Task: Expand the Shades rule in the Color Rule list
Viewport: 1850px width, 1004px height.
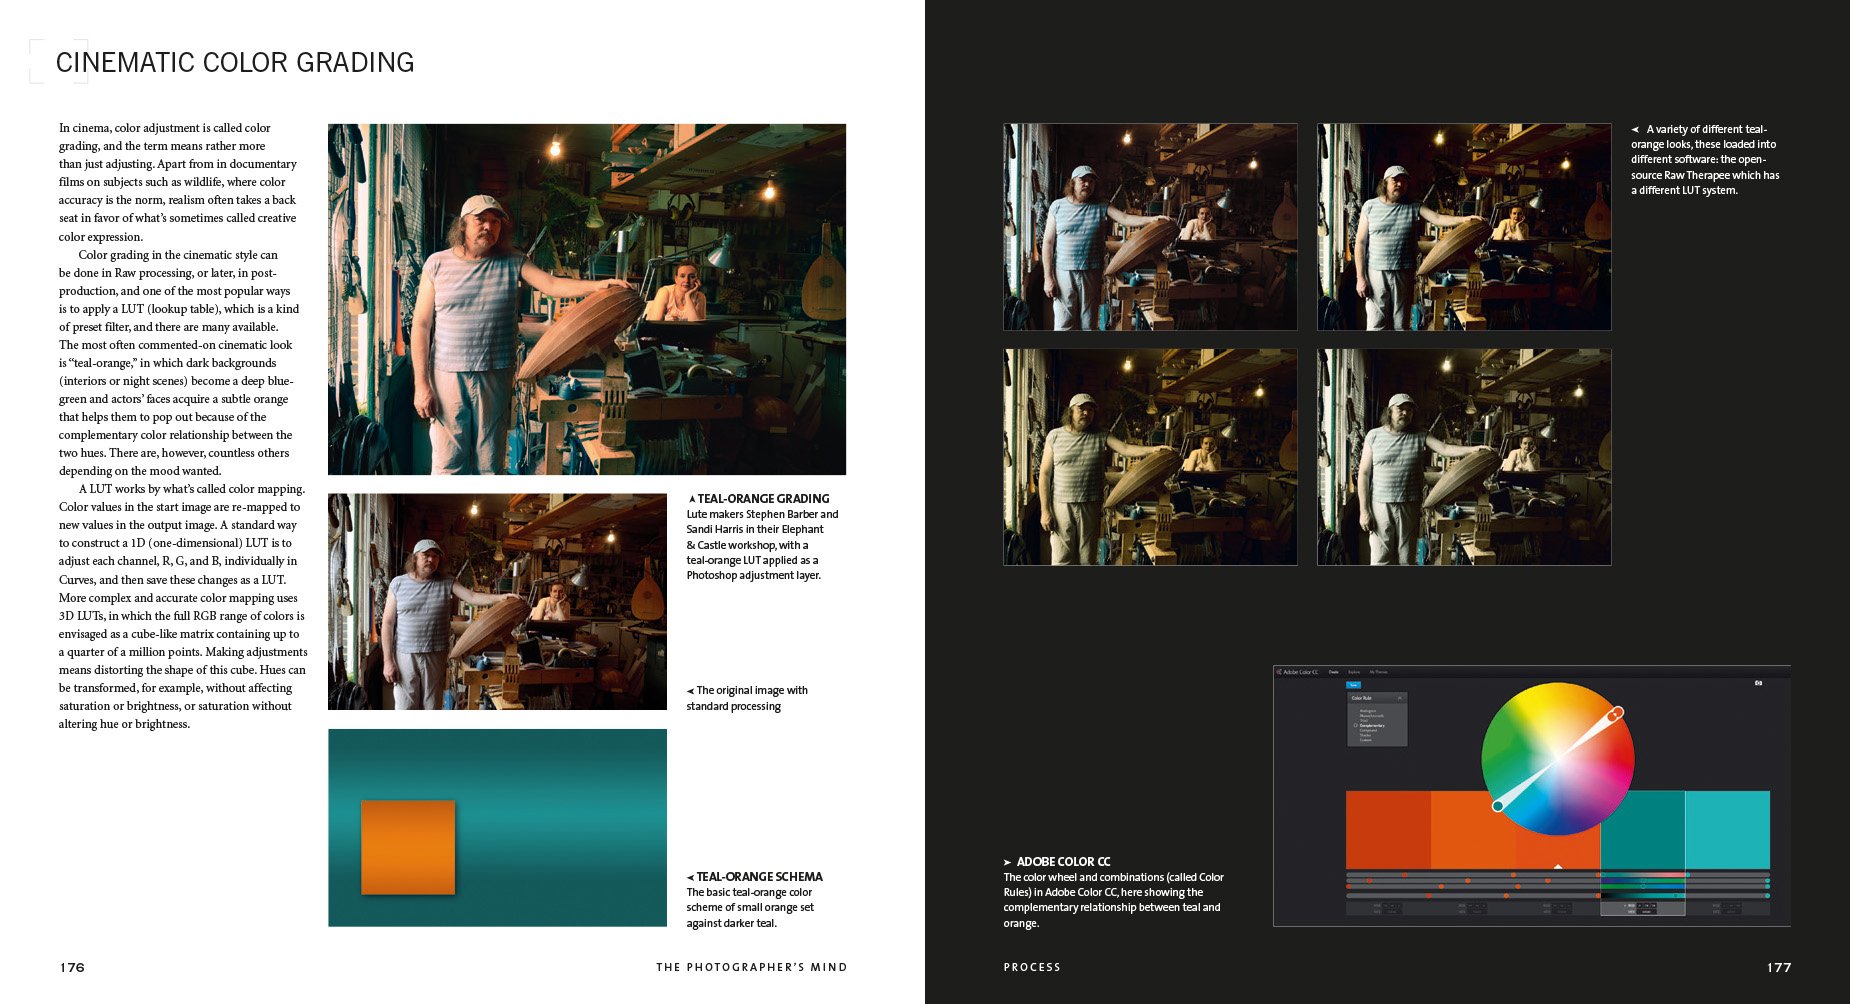Action: tap(1366, 735)
